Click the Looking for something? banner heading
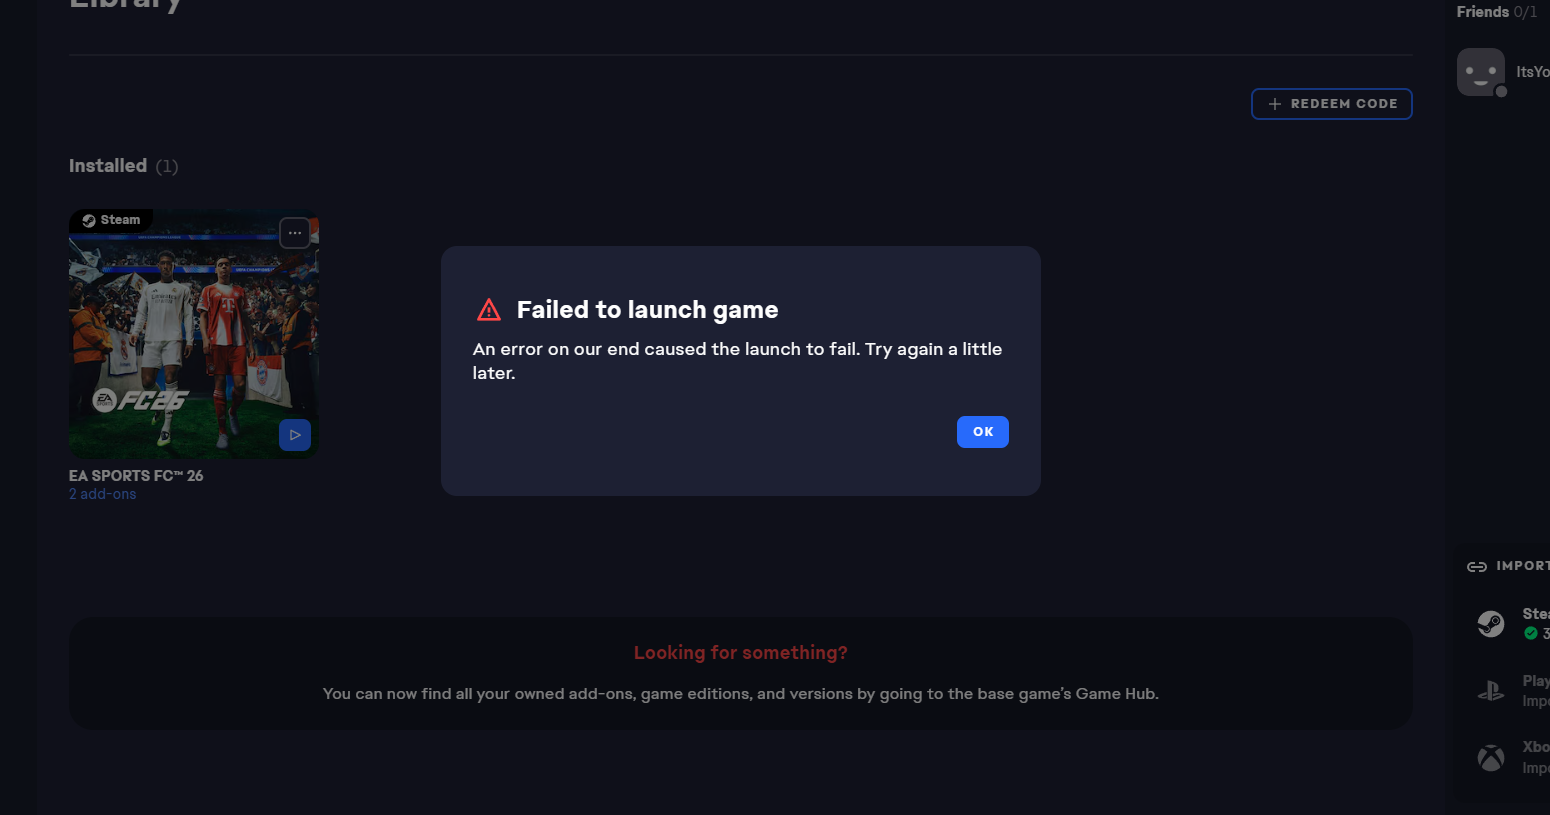This screenshot has height=815, width=1550. (x=740, y=653)
